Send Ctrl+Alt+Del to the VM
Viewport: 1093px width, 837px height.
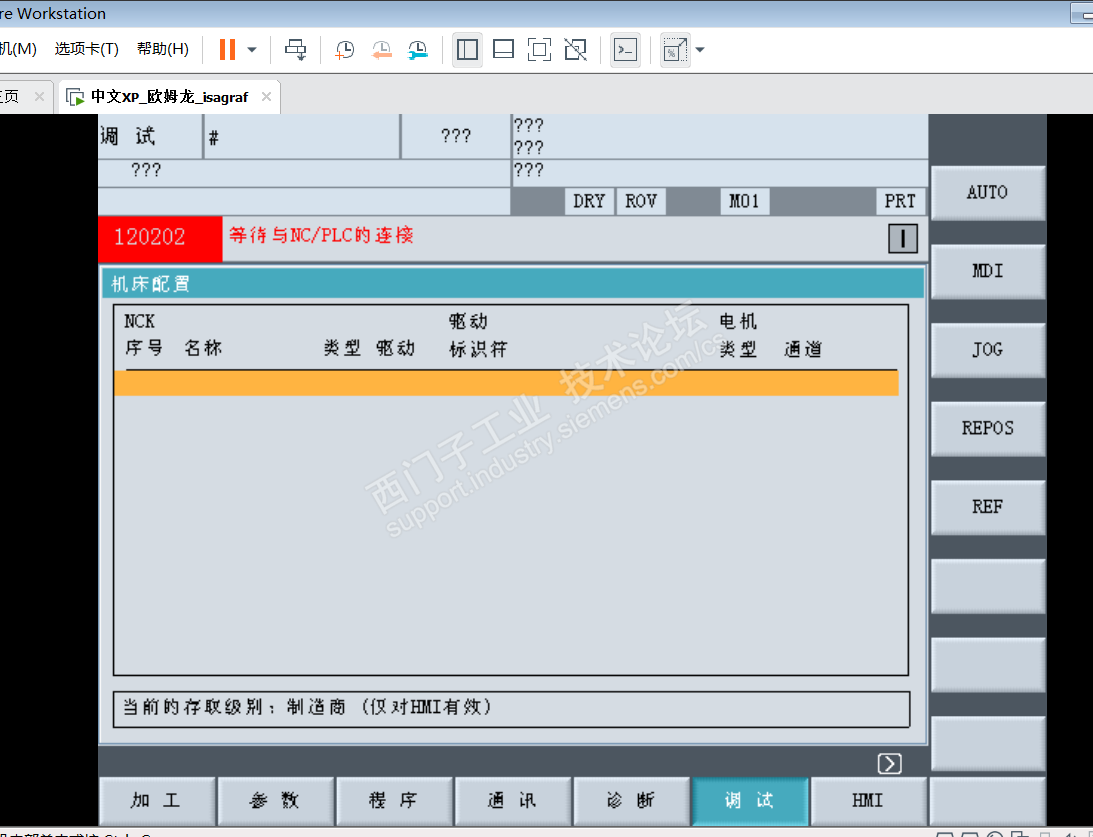click(296, 49)
